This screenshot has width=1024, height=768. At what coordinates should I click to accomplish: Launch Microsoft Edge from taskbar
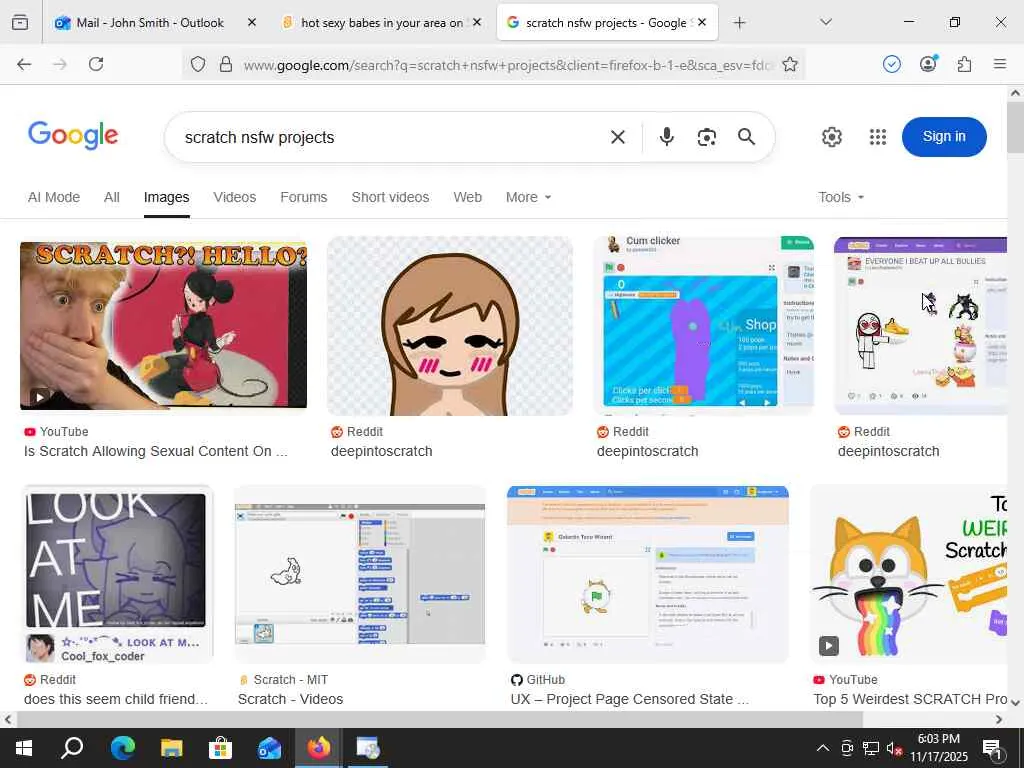pyautogui.click(x=122, y=748)
